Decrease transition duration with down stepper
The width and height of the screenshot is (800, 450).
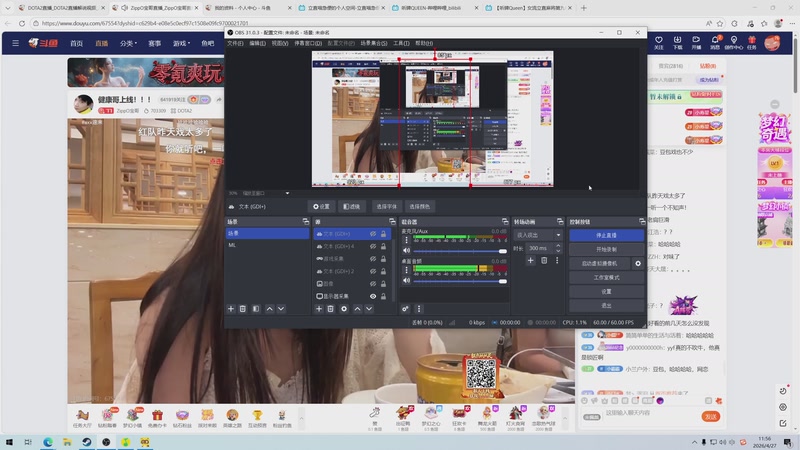click(x=558, y=251)
